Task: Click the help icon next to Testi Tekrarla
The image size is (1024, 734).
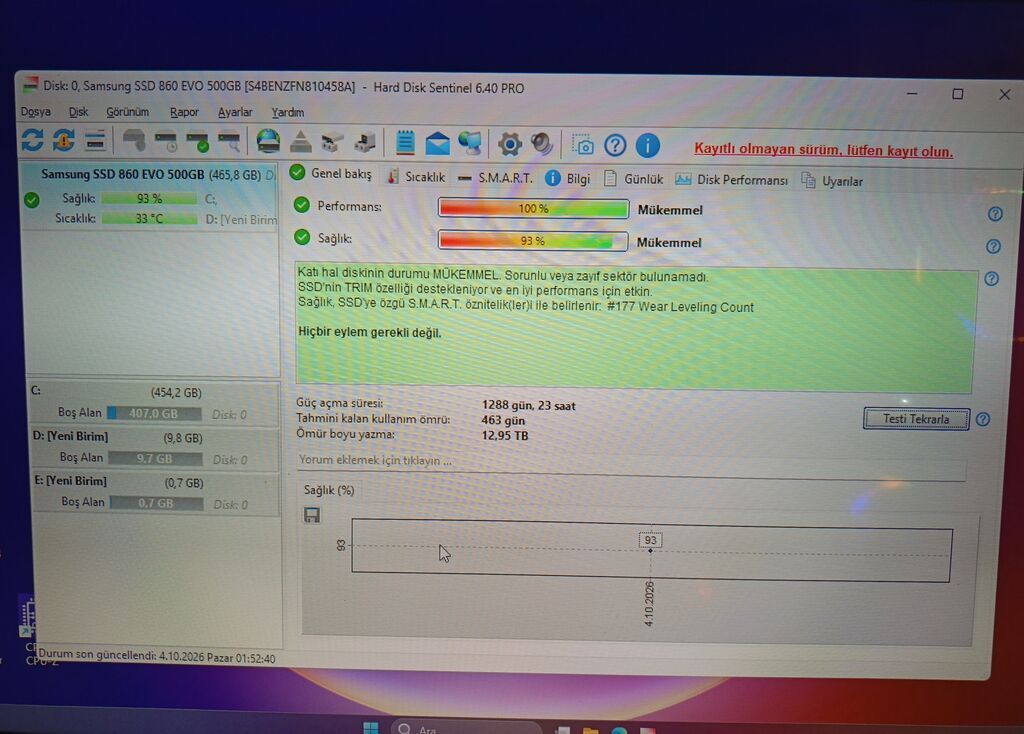Action: click(983, 419)
